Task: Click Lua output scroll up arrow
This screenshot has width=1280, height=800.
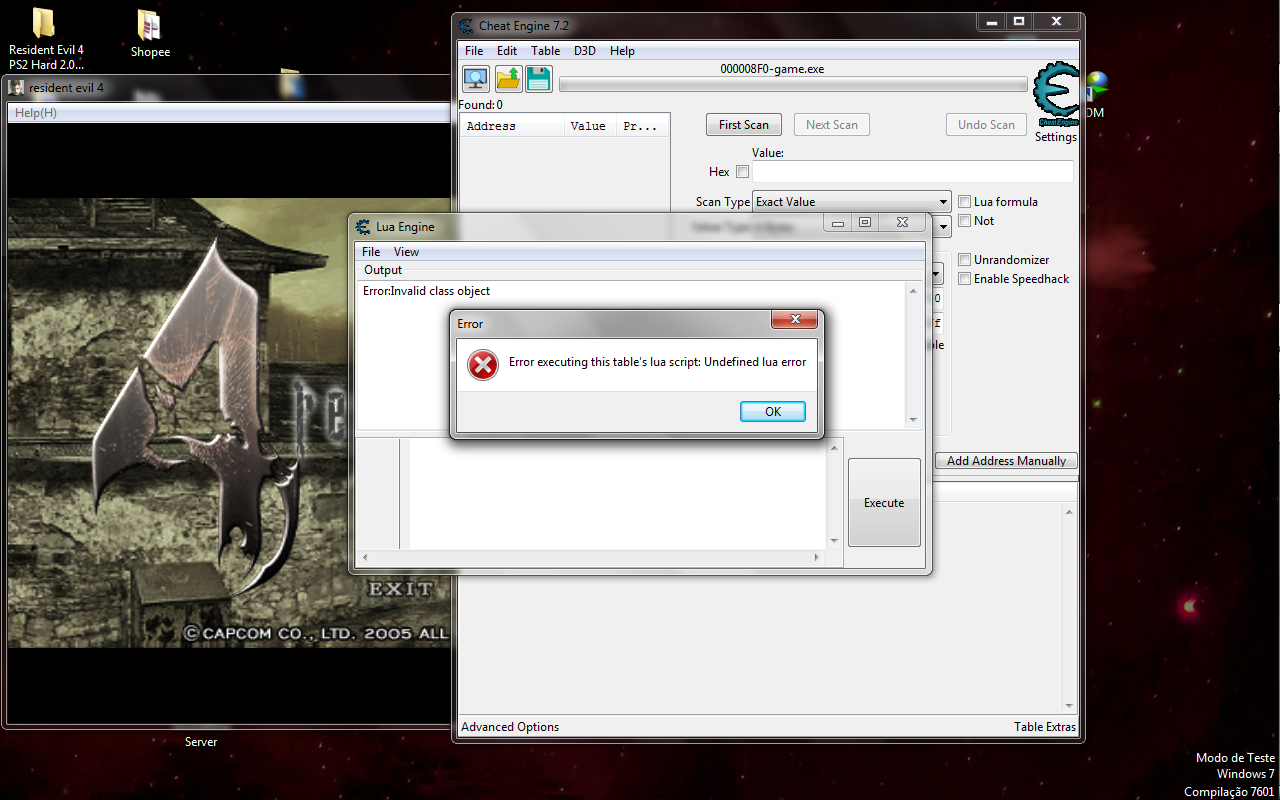Action: [x=913, y=291]
